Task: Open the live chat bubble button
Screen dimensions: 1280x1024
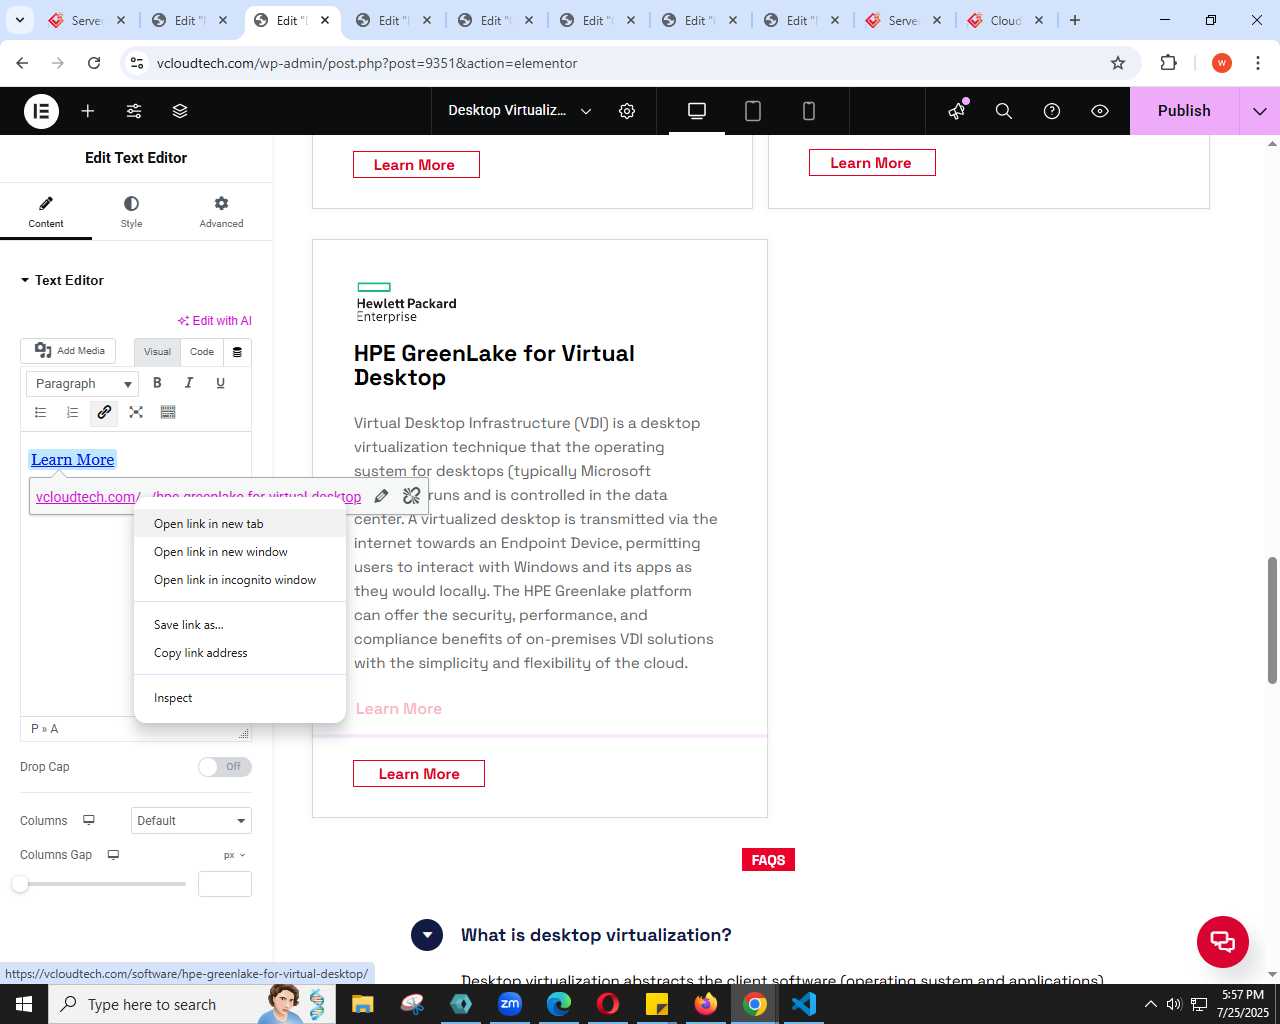Action: [1223, 942]
